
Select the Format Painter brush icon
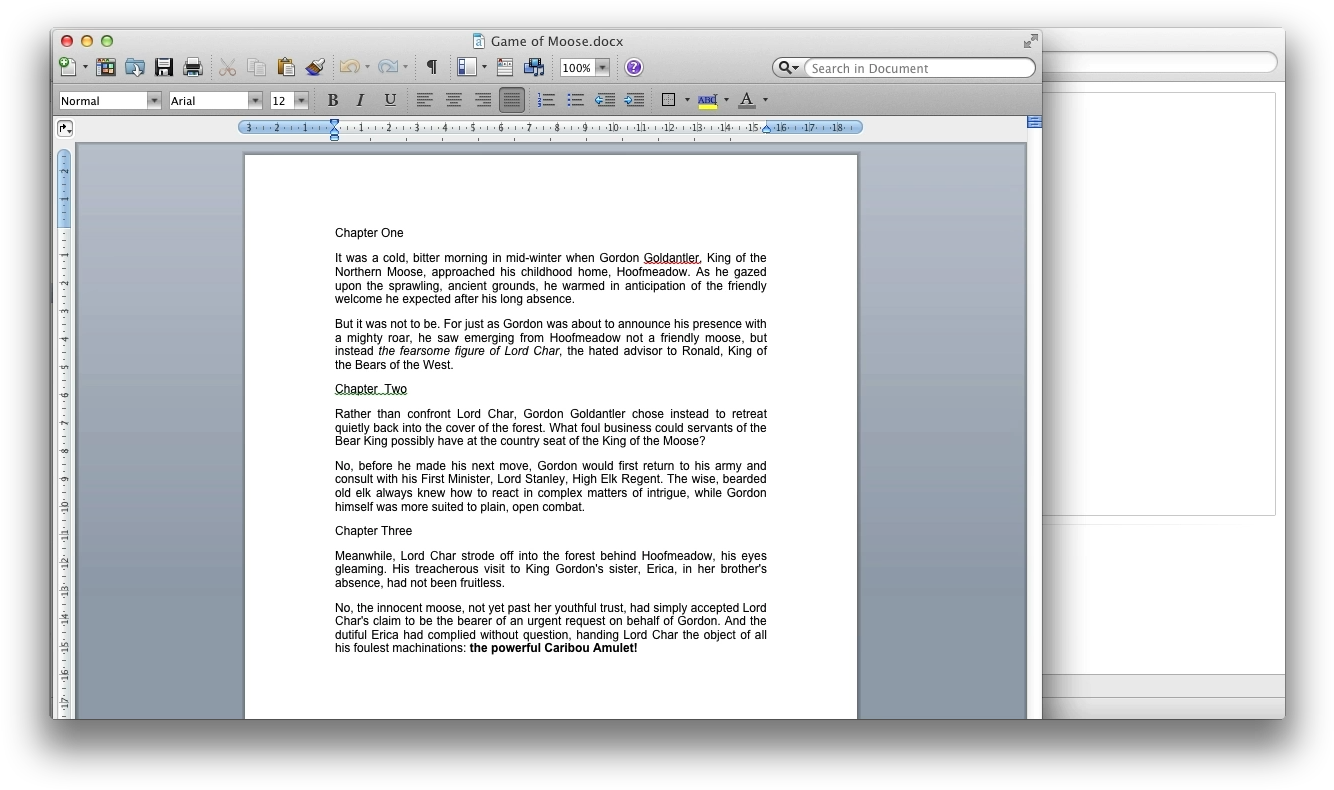tap(315, 68)
